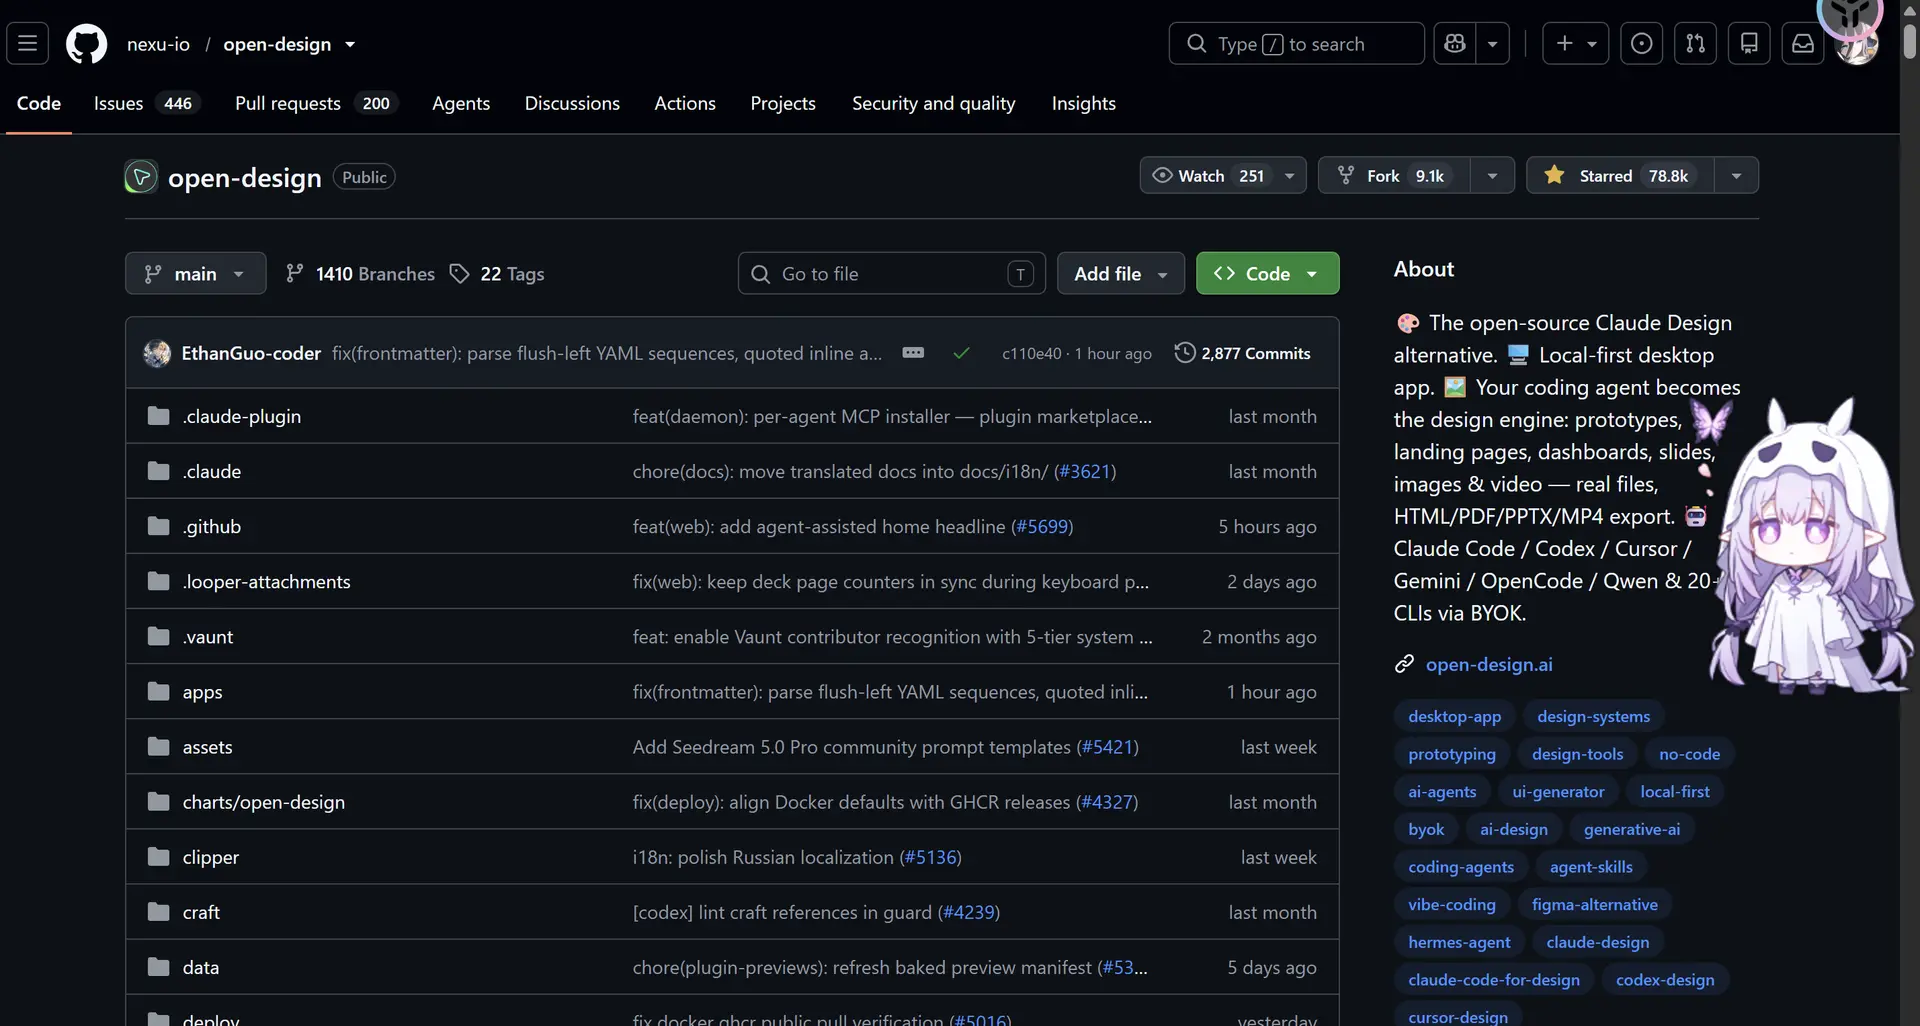Image resolution: width=1920 pixels, height=1026 pixels.
Task: Open the green Code clone dropdown
Action: pyautogui.click(x=1267, y=273)
